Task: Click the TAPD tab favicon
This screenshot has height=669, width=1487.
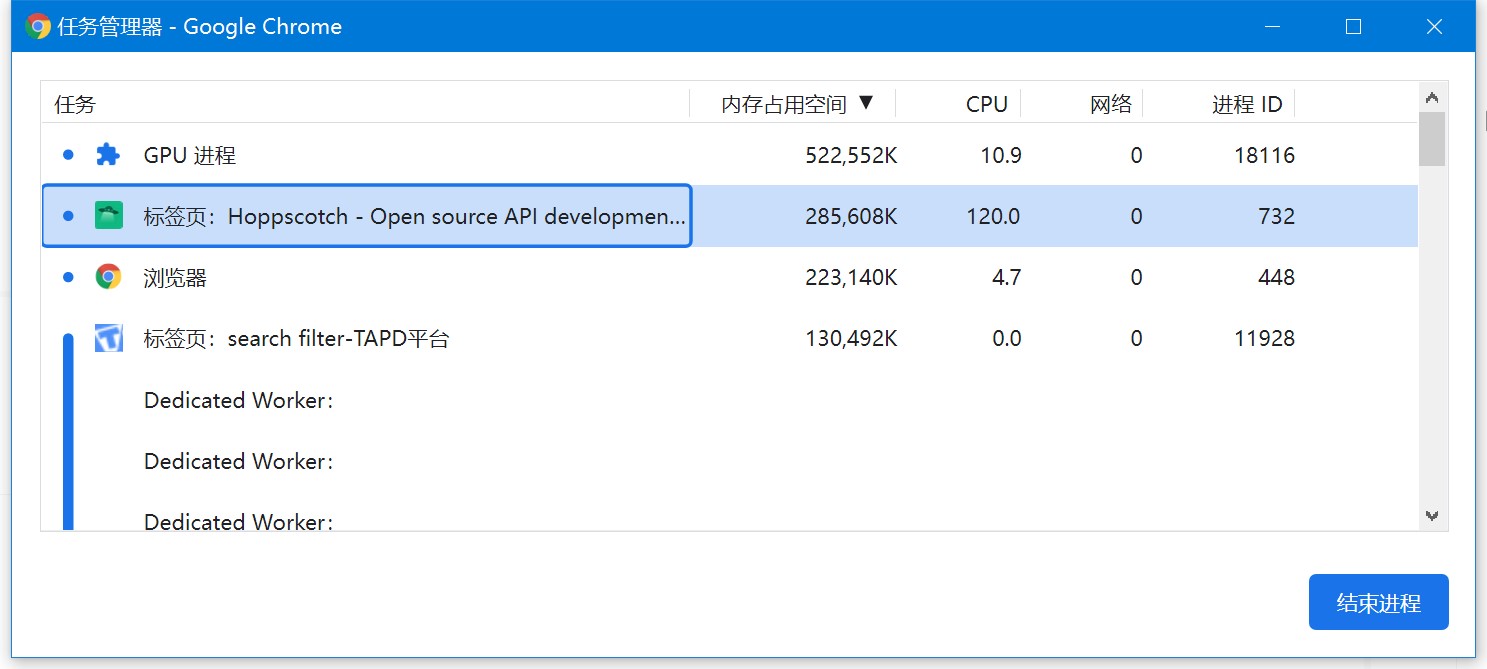Action: (108, 338)
